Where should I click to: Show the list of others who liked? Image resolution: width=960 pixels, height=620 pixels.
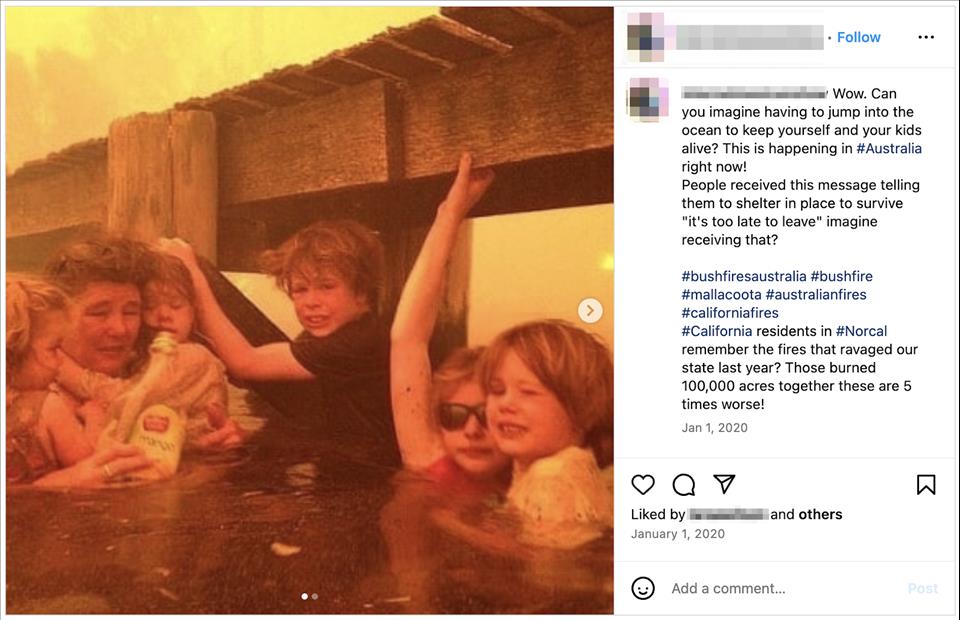[820, 514]
